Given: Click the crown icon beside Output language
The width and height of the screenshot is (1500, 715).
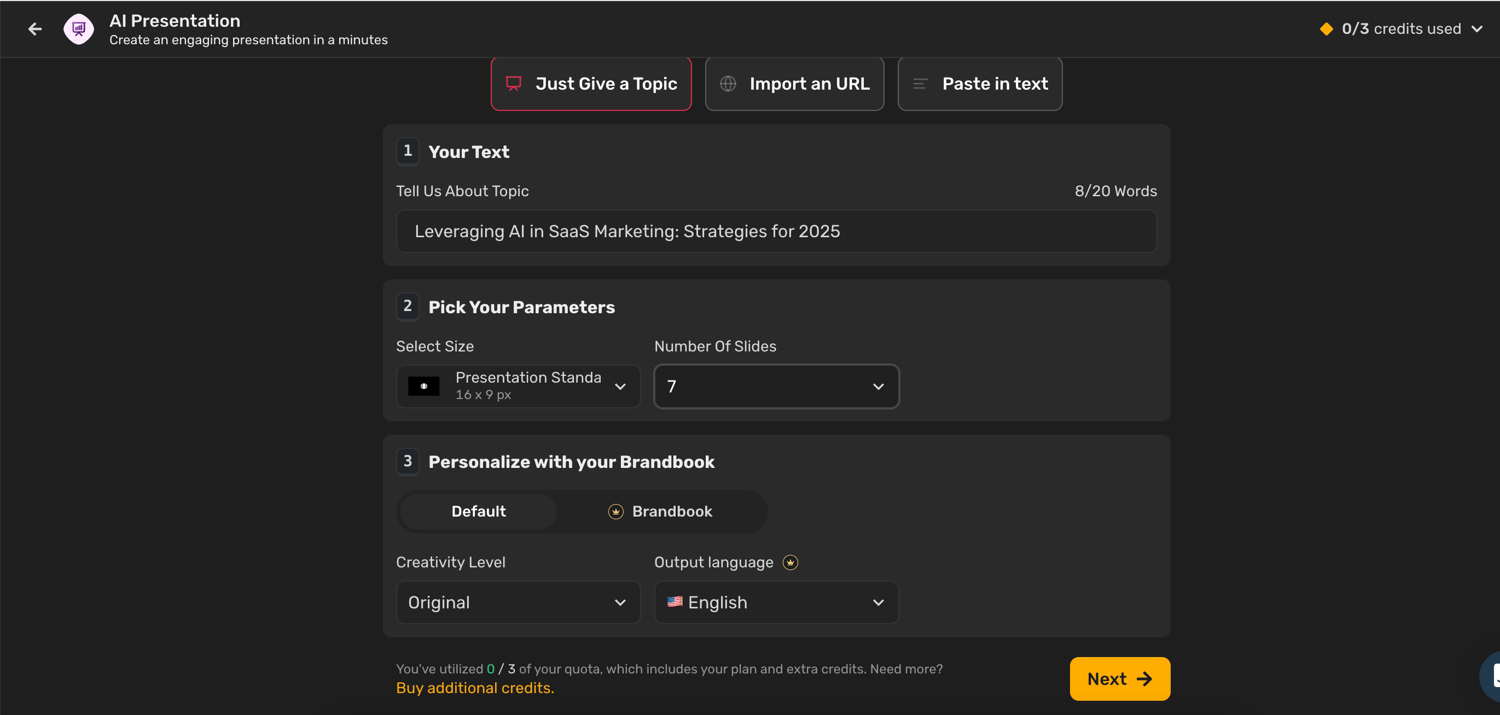Looking at the screenshot, I should coord(790,563).
